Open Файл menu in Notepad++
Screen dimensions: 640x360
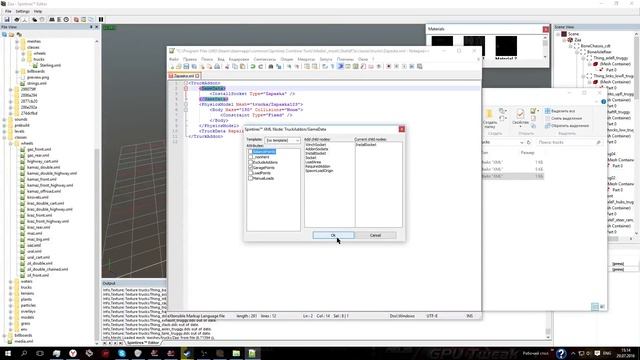click(174, 60)
